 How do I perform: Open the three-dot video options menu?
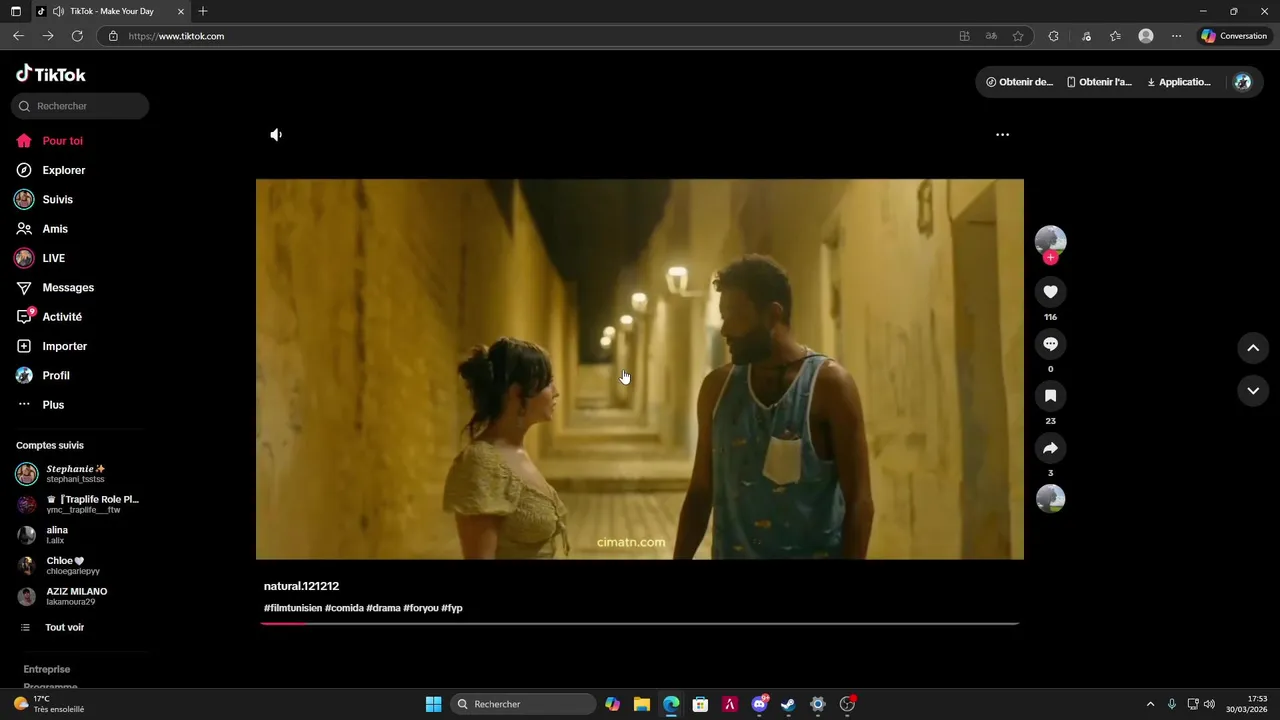[1002, 135]
